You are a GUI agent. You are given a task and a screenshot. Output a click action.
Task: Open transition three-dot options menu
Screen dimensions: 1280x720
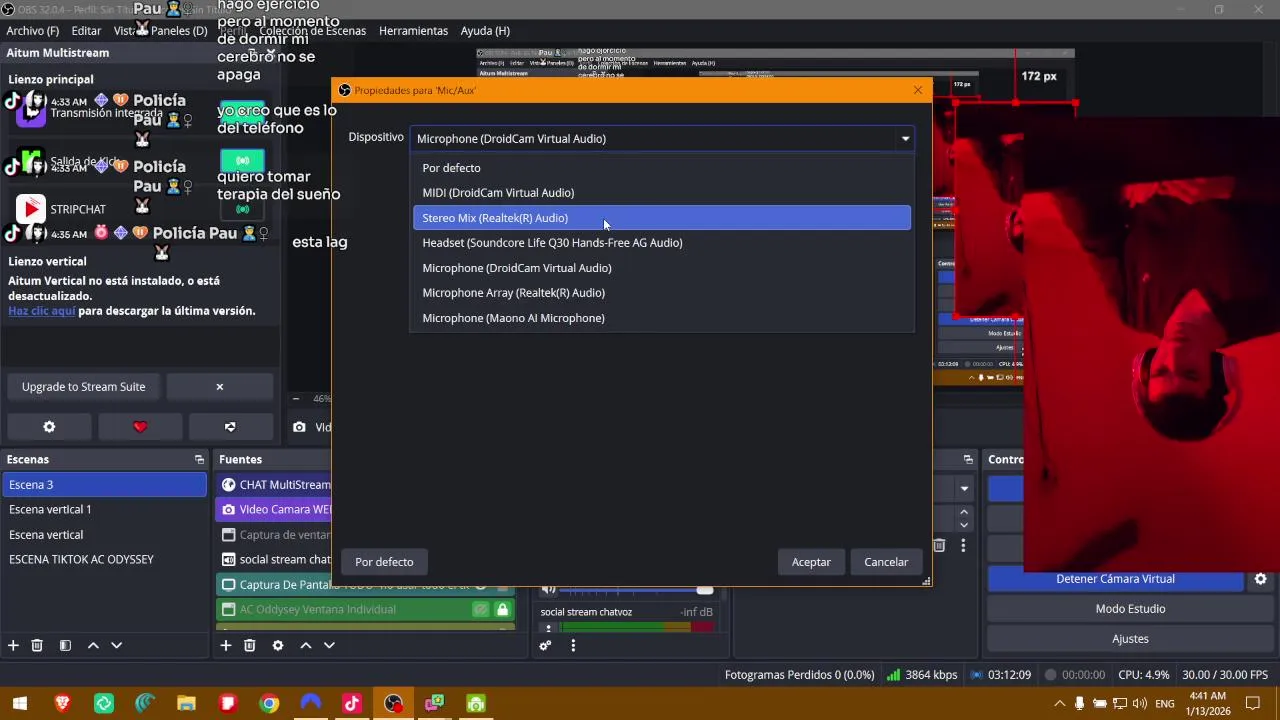[x=963, y=546]
